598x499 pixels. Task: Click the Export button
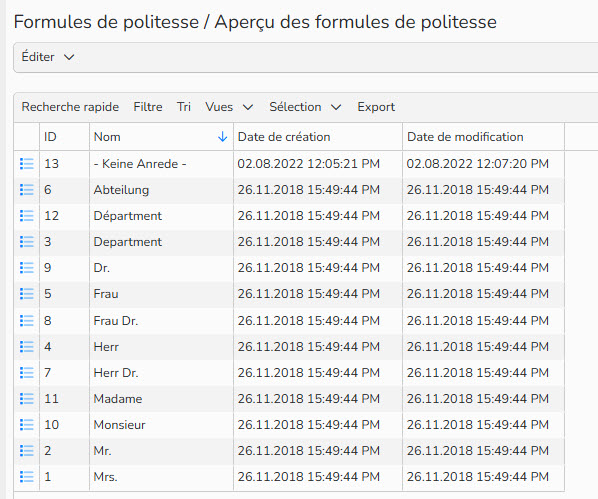(376, 107)
